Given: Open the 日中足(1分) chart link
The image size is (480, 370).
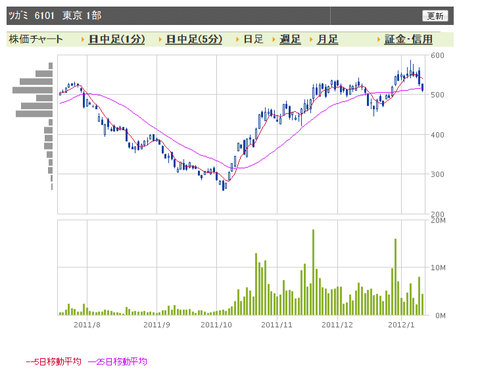Looking at the screenshot, I should (117, 39).
